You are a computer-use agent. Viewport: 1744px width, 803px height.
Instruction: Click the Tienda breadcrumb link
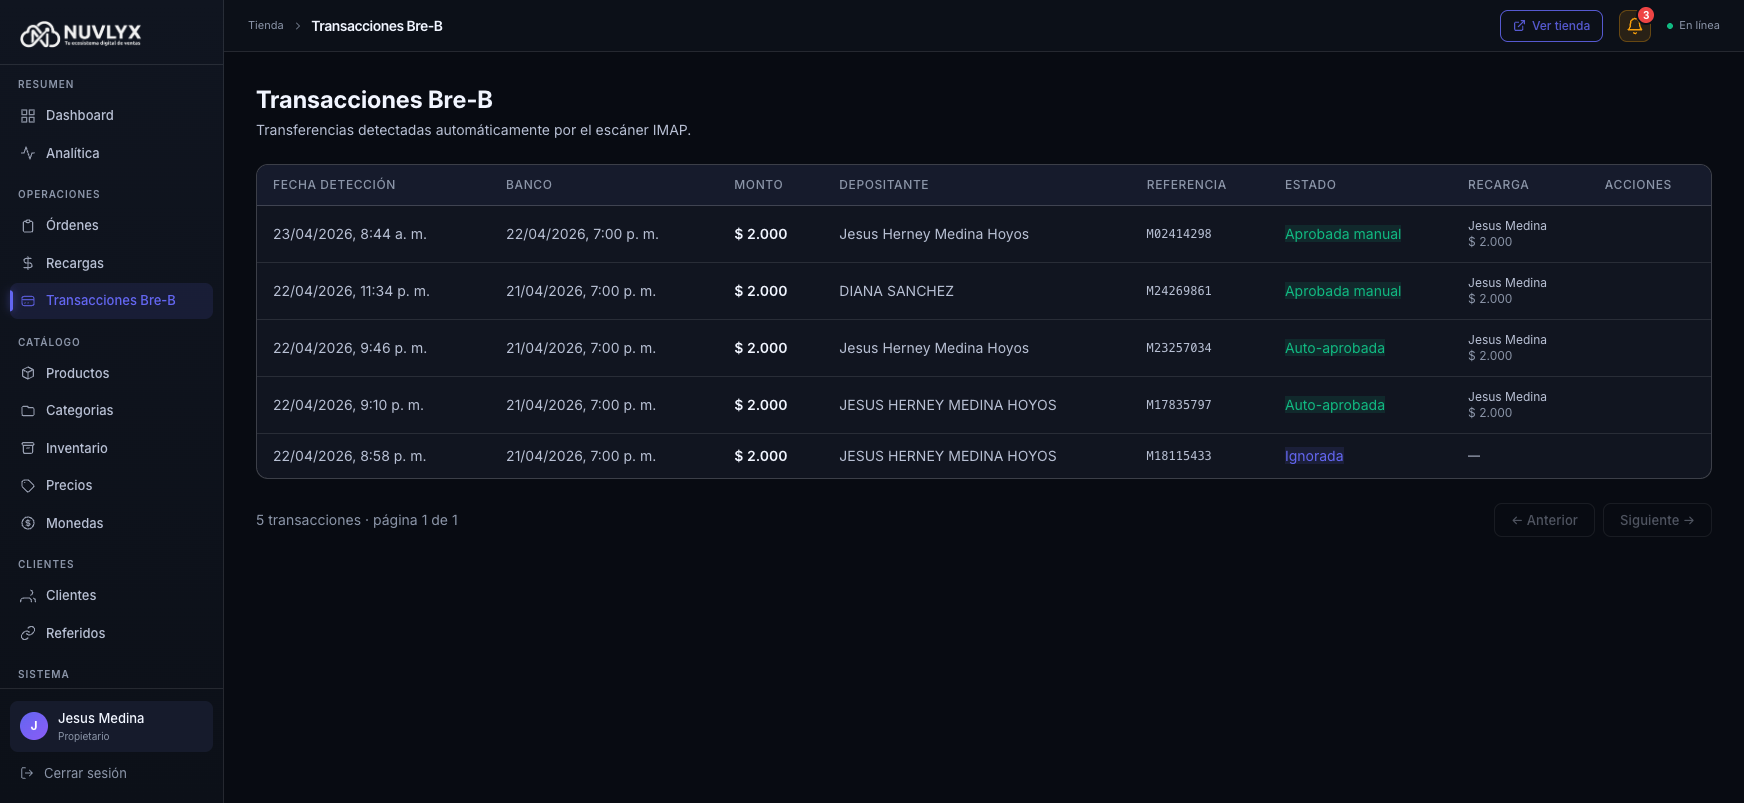266,26
